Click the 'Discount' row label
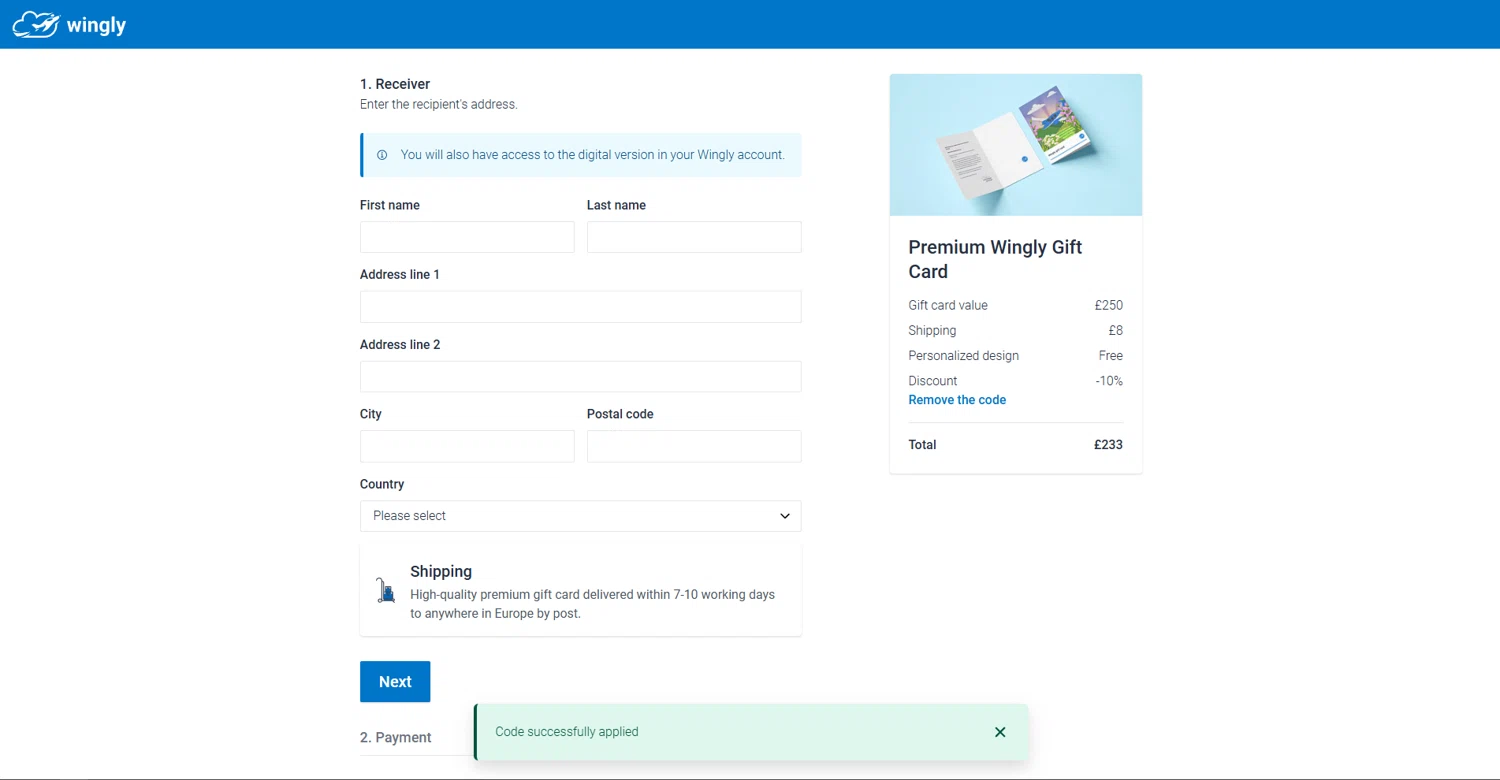 [933, 381]
